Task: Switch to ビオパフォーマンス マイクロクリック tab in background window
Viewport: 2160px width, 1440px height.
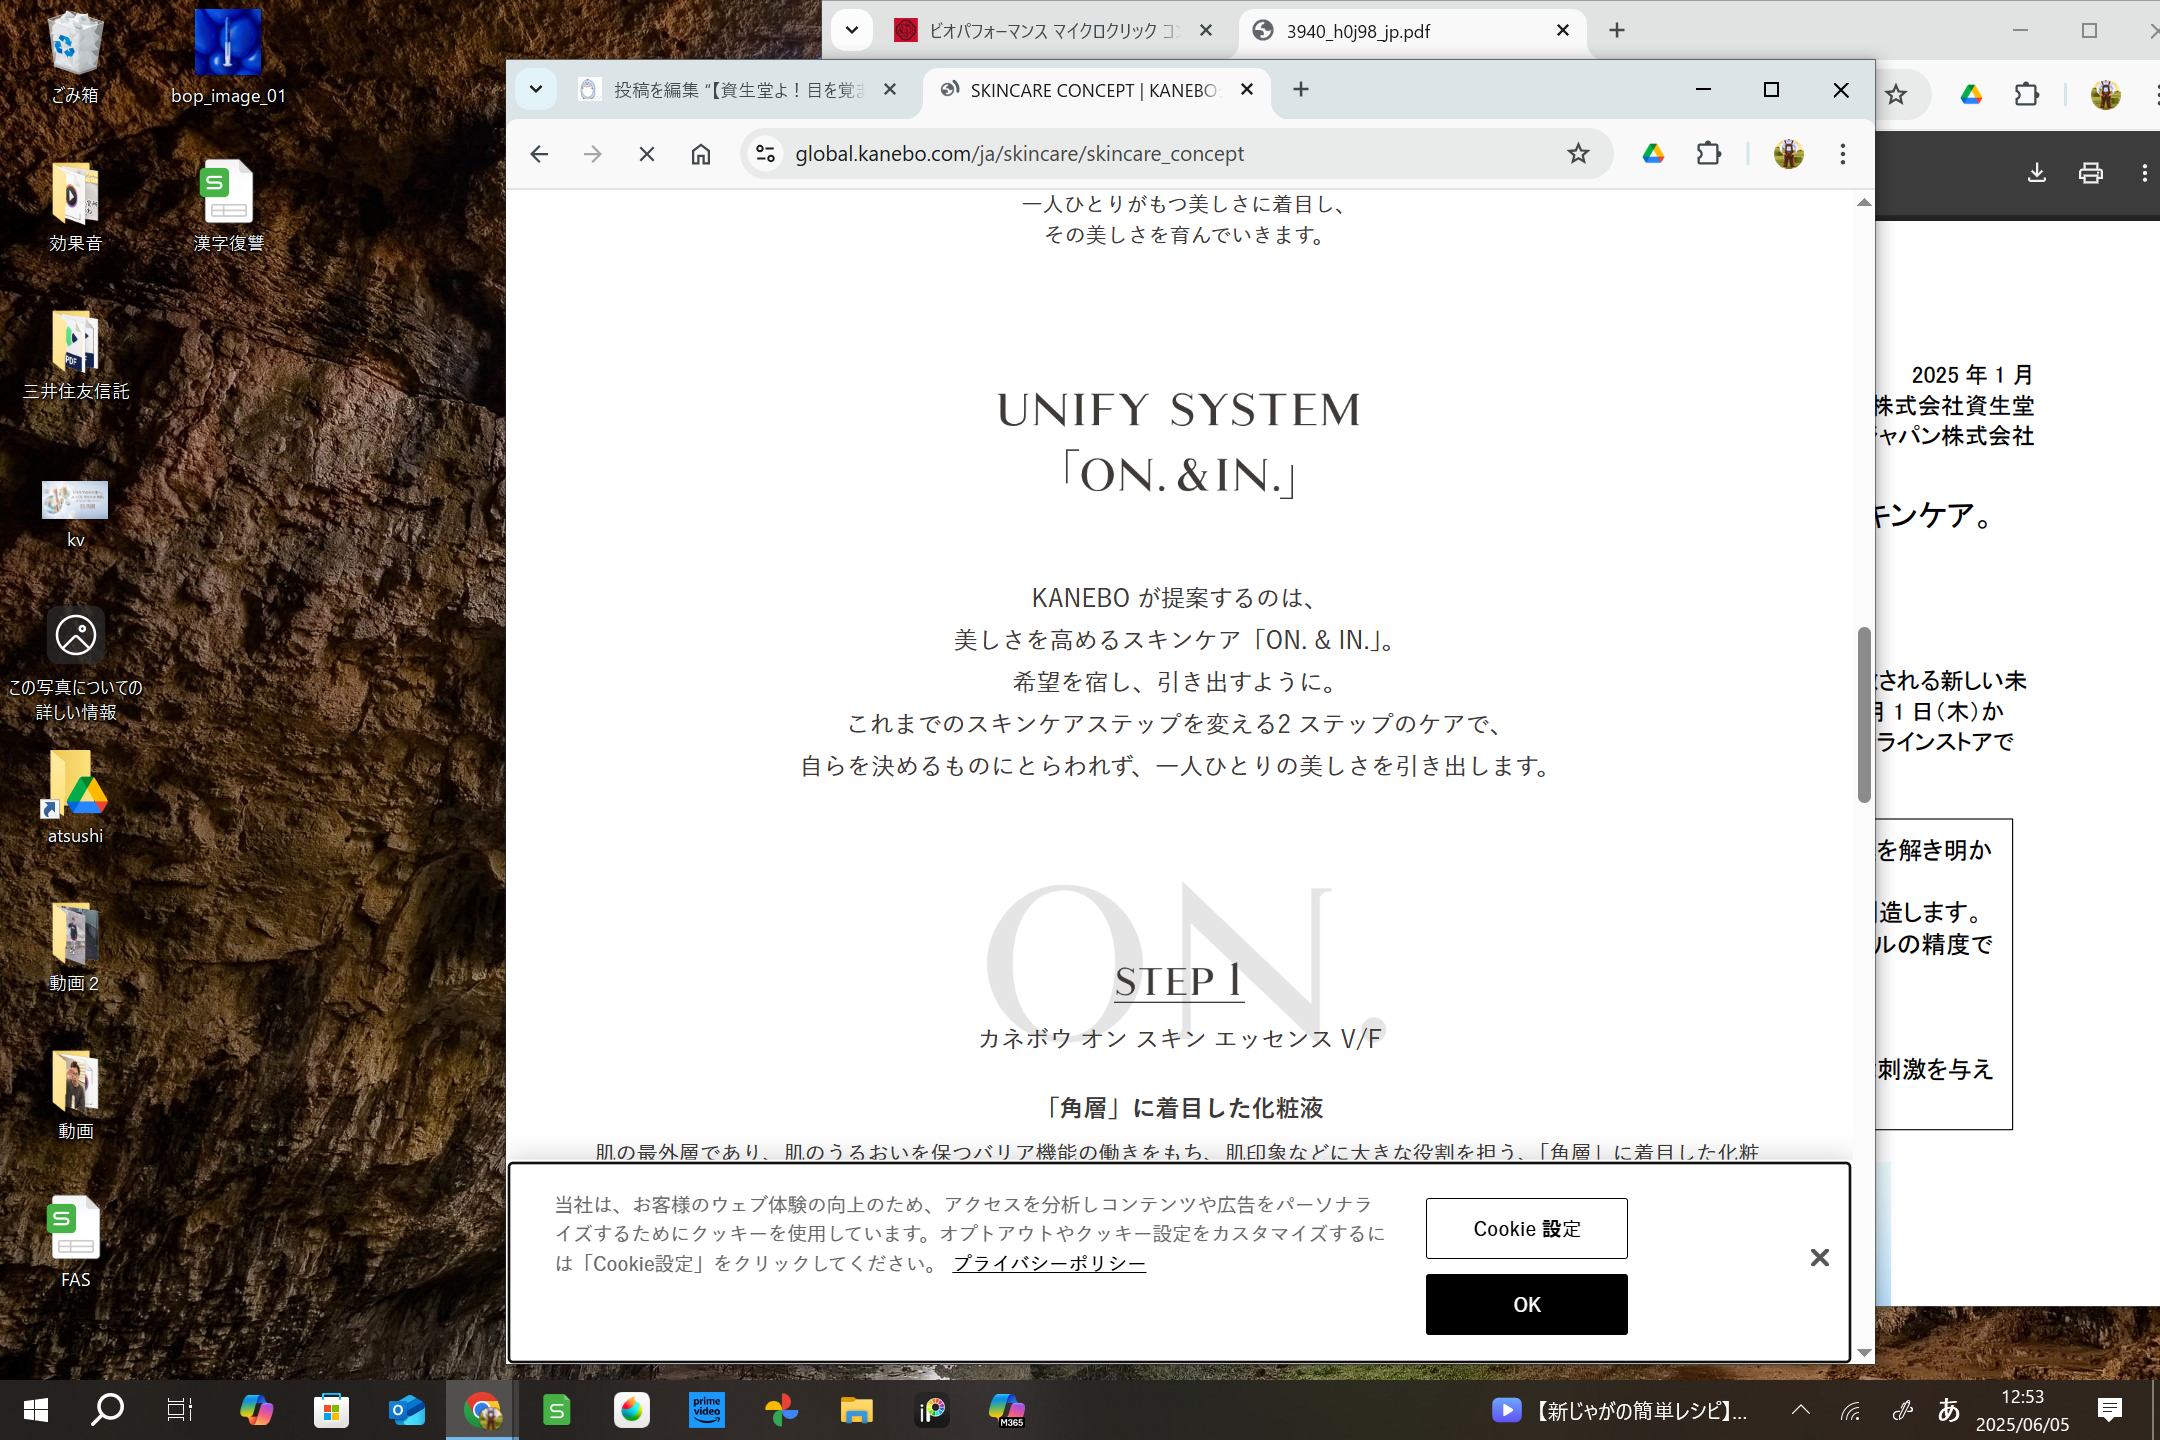Action: (1052, 31)
